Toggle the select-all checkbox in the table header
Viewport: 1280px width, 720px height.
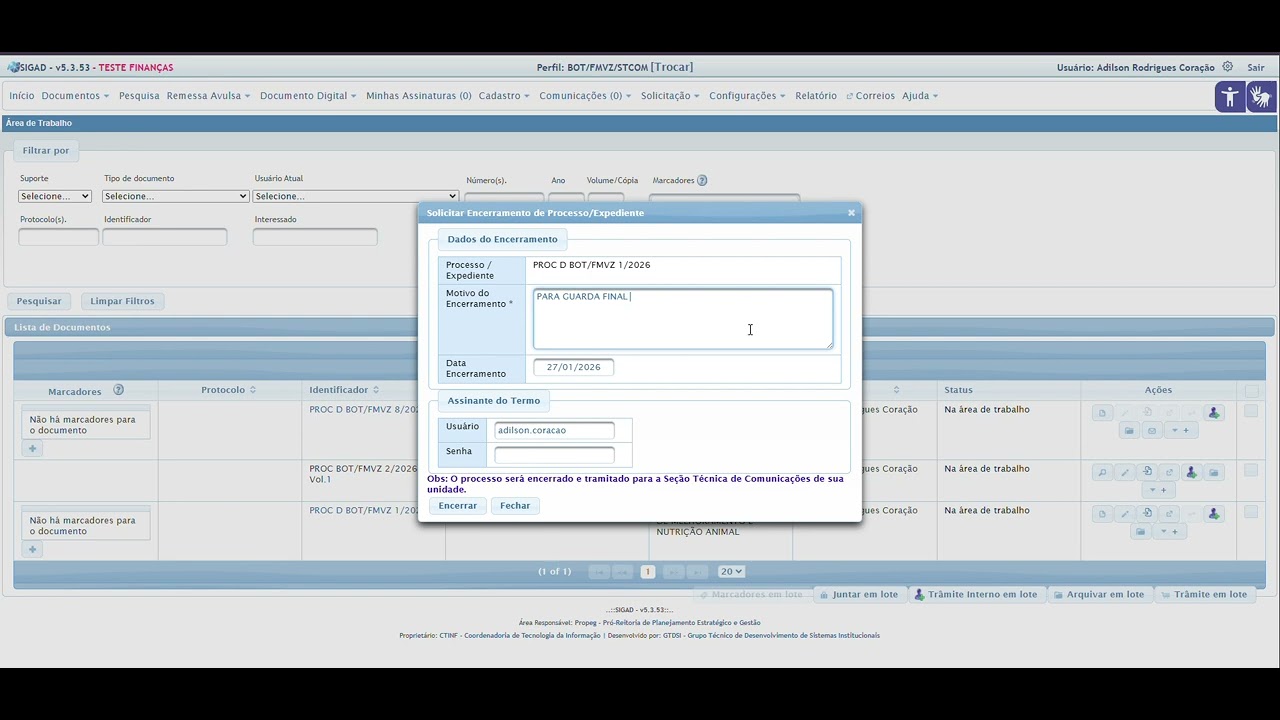pos(1251,391)
